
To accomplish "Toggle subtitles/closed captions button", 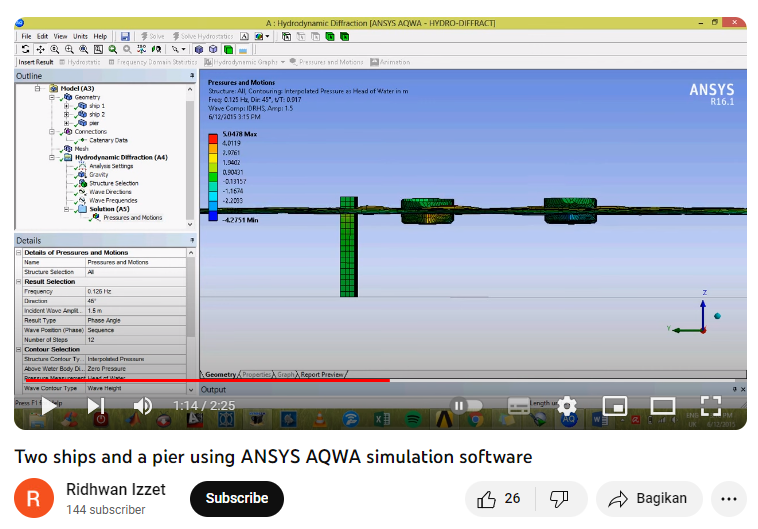I will (519, 406).
